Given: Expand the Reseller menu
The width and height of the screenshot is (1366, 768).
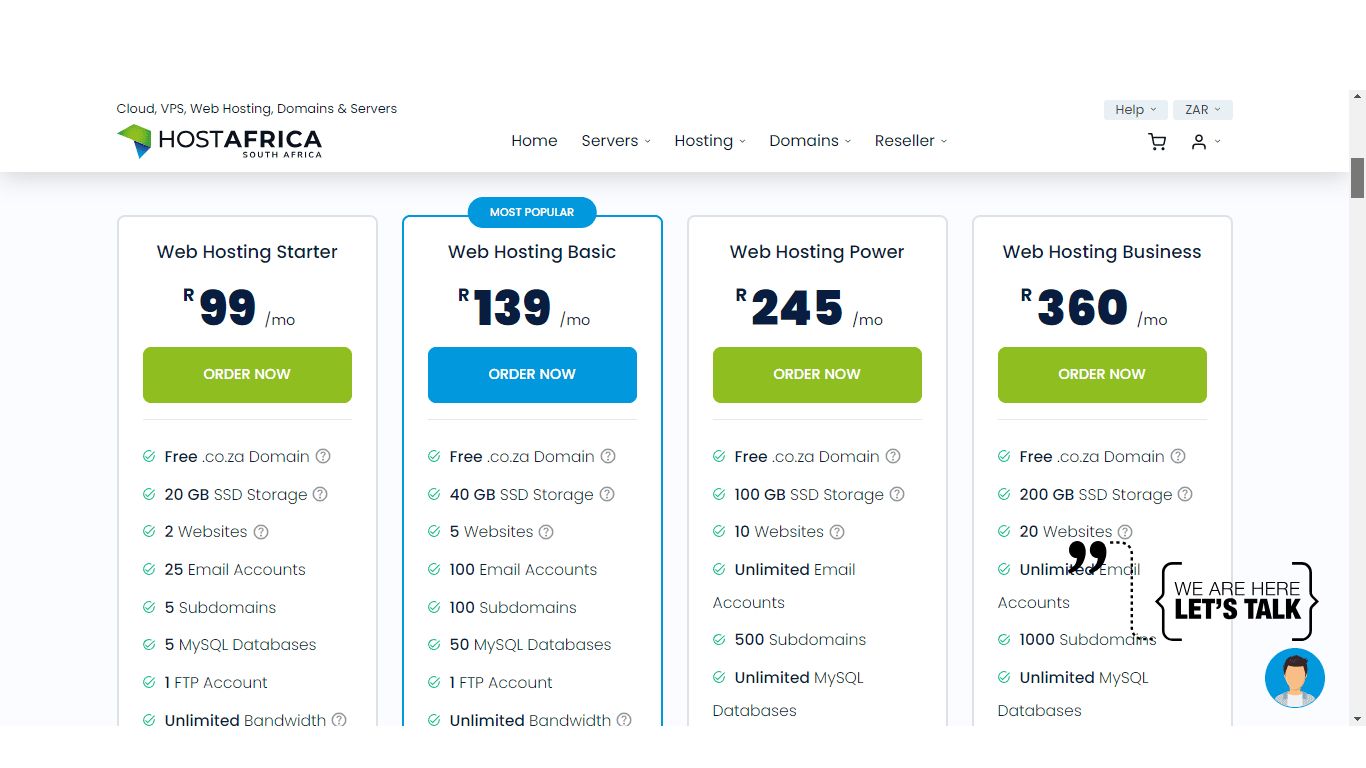Looking at the screenshot, I should [911, 141].
